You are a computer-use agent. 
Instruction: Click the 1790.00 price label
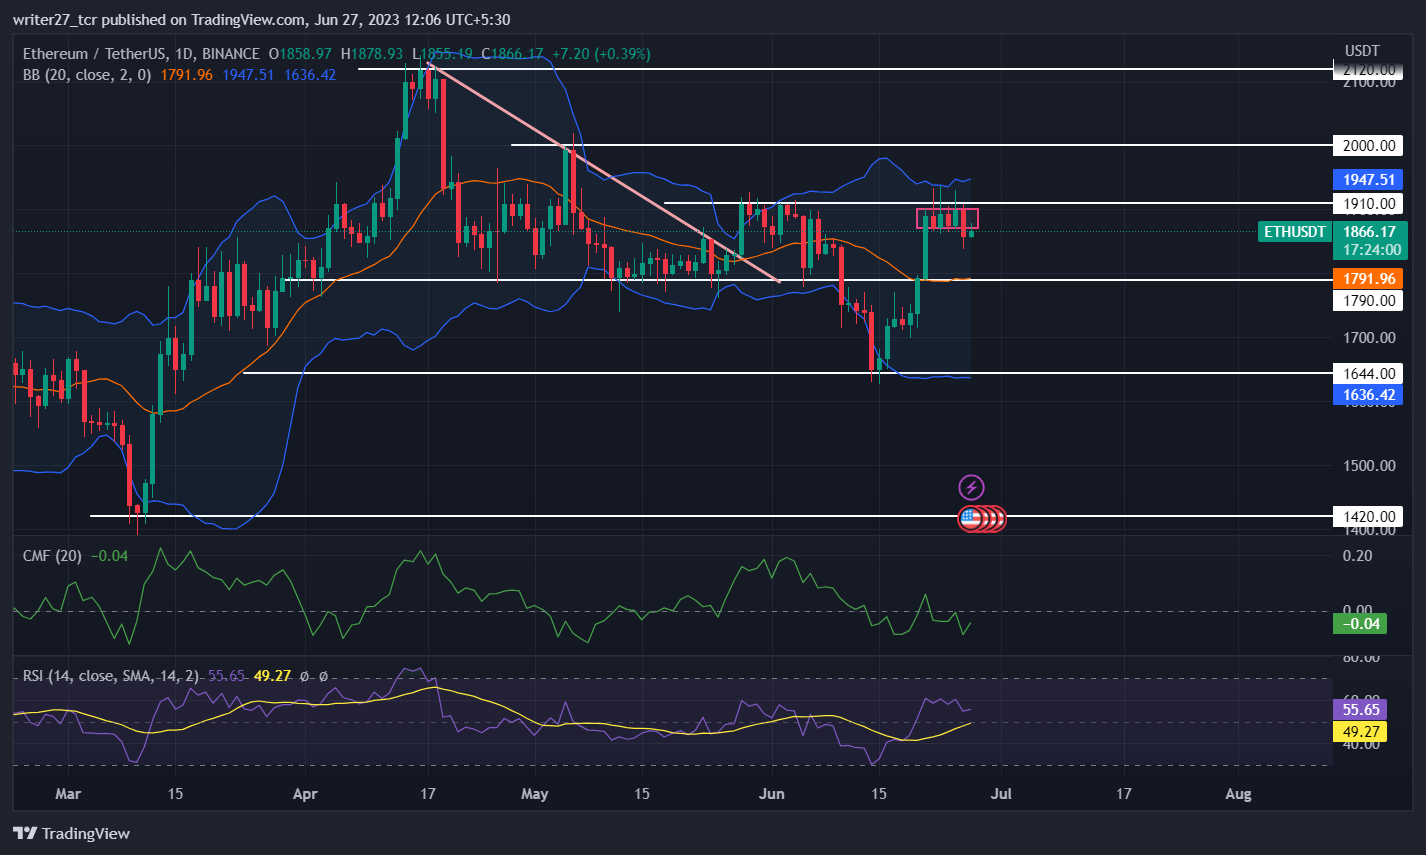[1369, 301]
